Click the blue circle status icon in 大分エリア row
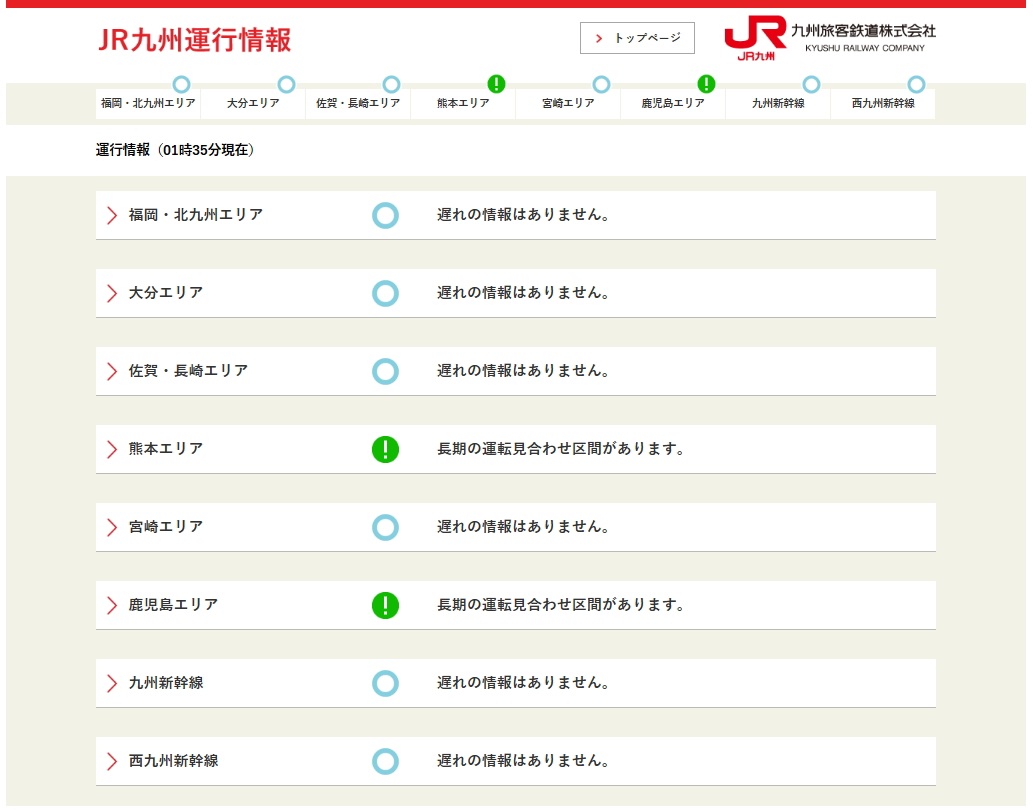The width and height of the screenshot is (1033, 811). [385, 293]
